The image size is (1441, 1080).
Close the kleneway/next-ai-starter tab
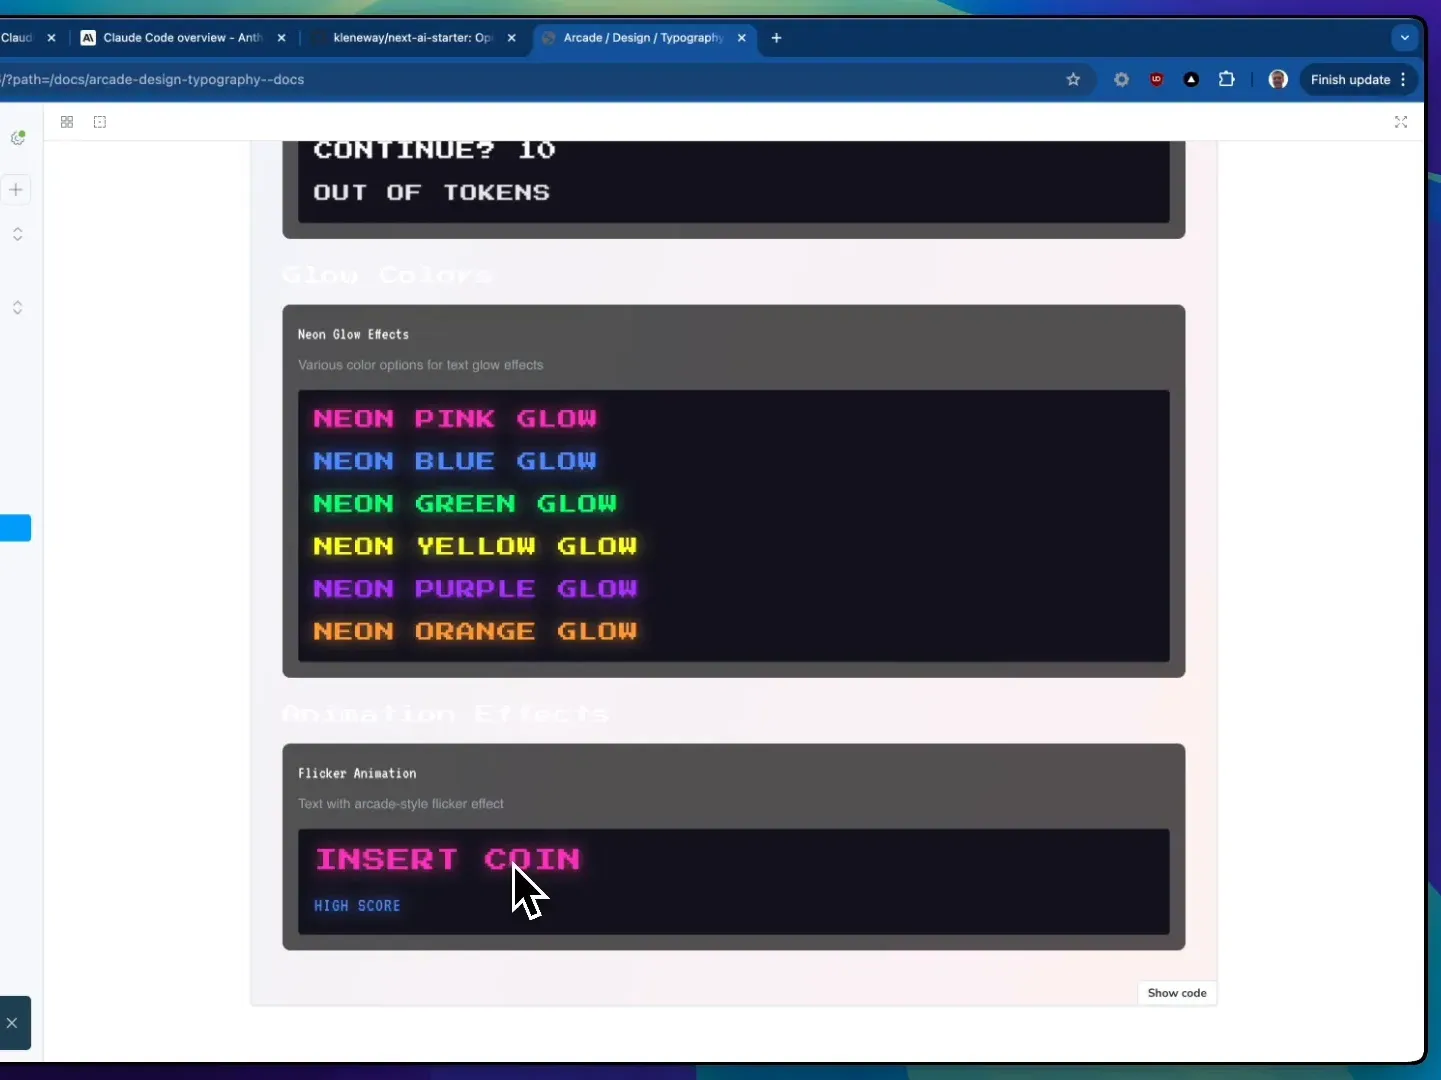click(512, 38)
